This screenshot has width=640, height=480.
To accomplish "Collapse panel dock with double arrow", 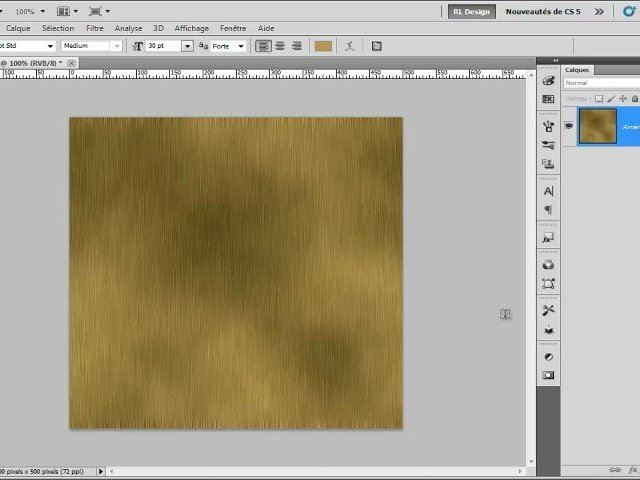I will coord(556,60).
